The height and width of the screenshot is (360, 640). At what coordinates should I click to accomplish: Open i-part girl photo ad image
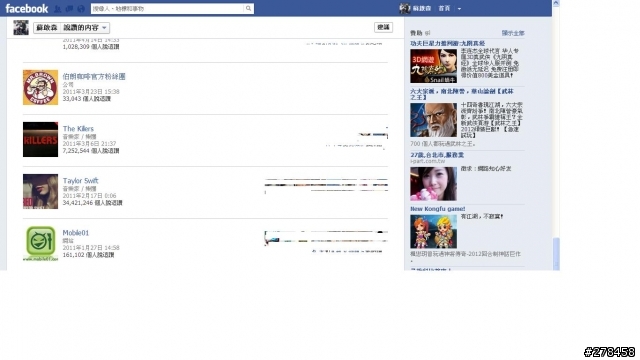[x=433, y=184]
